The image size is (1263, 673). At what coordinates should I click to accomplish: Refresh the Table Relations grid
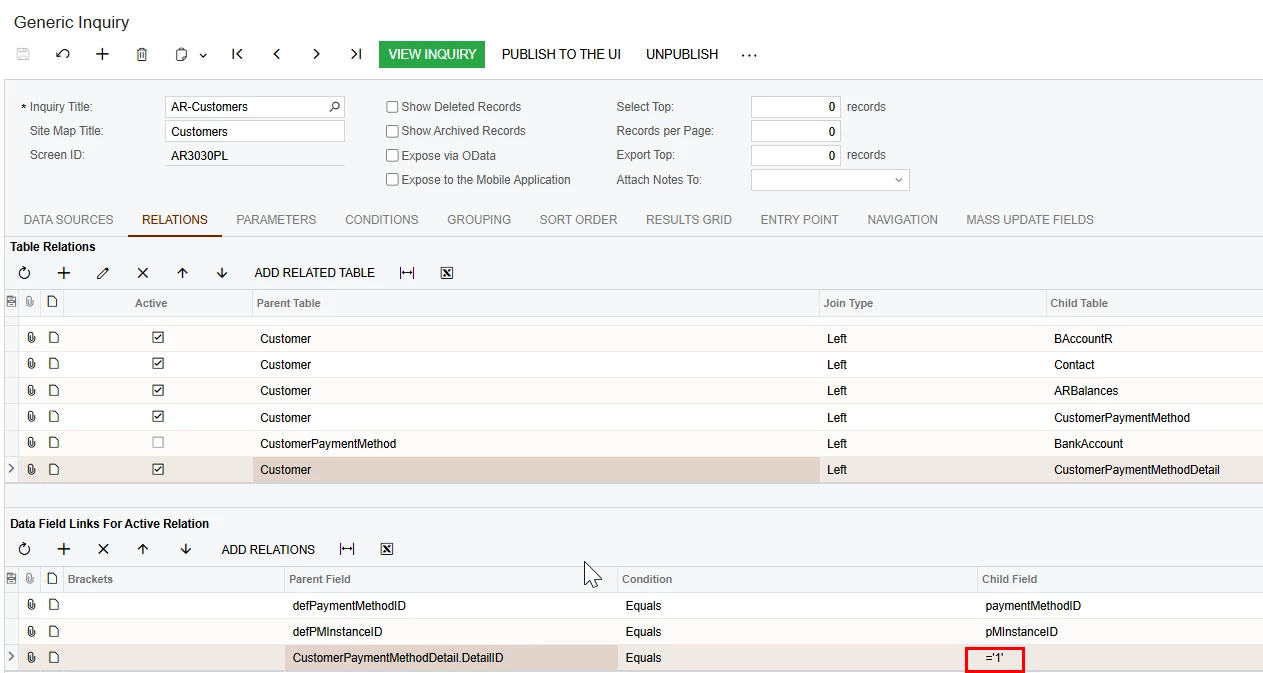pos(24,273)
